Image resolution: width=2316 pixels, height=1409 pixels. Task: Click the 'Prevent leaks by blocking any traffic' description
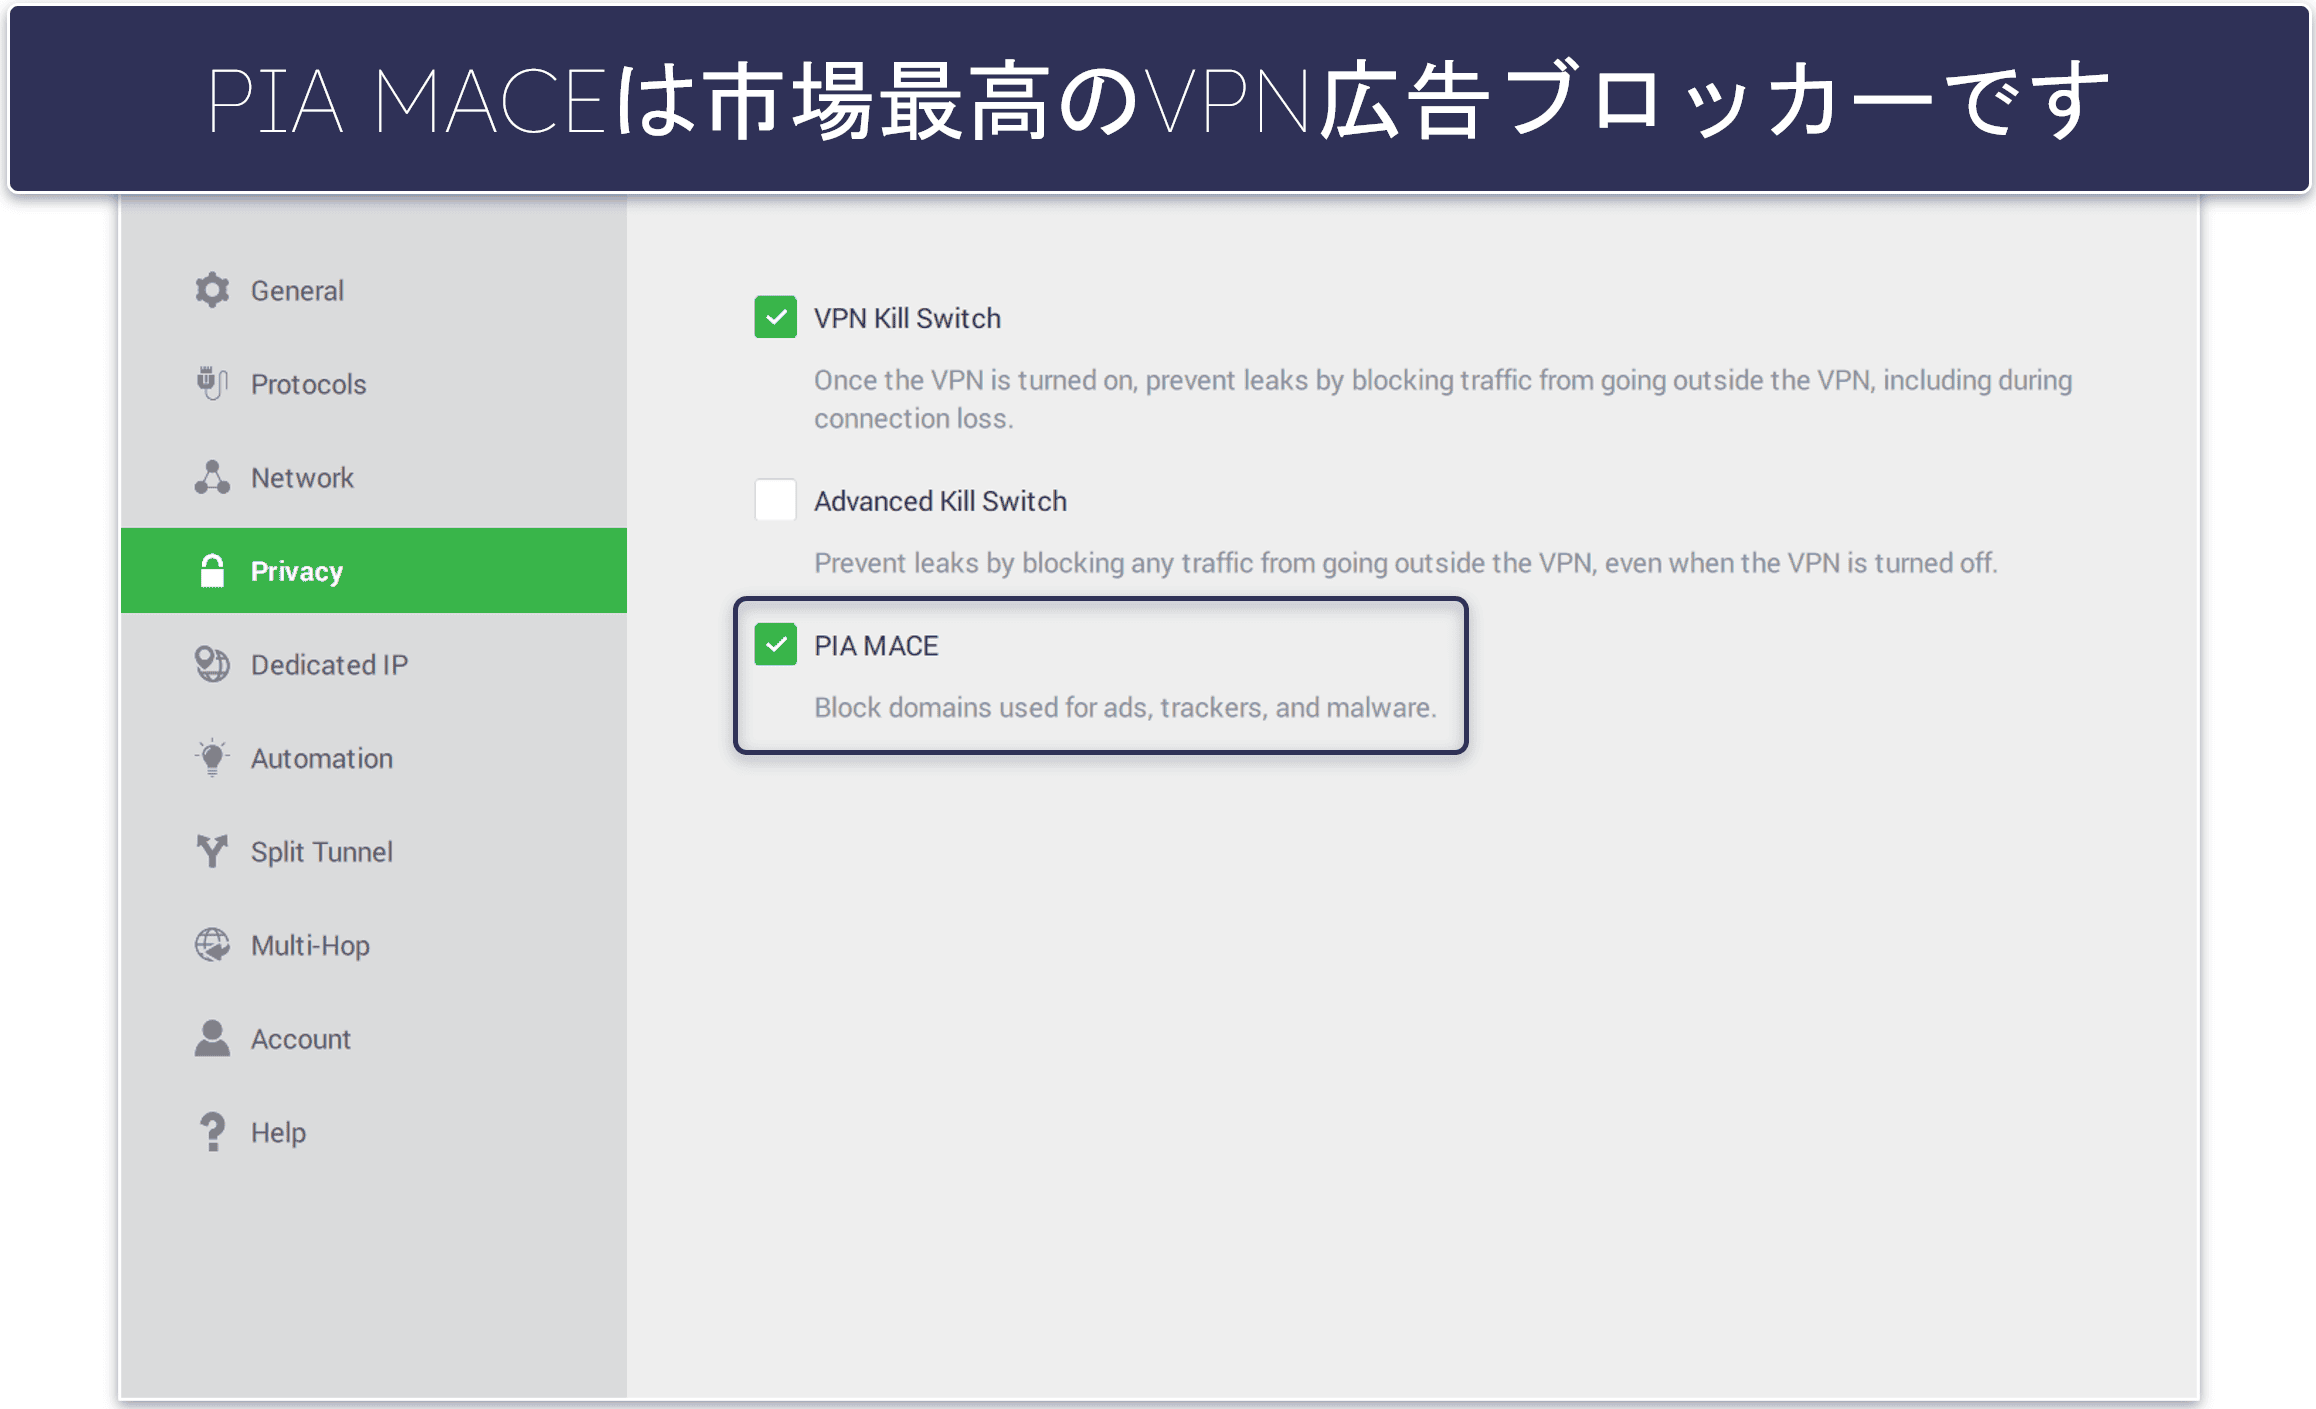click(1405, 563)
